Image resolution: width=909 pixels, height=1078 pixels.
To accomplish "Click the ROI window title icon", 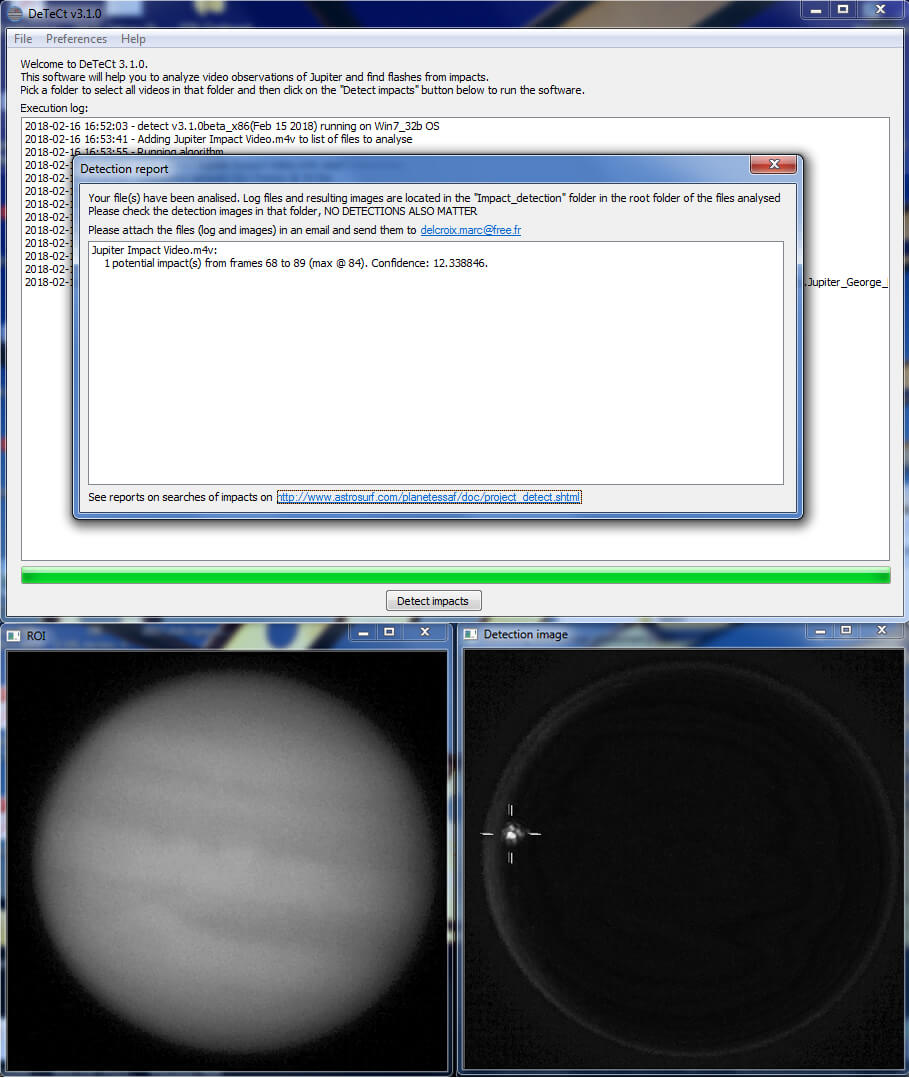I will pos(14,635).
